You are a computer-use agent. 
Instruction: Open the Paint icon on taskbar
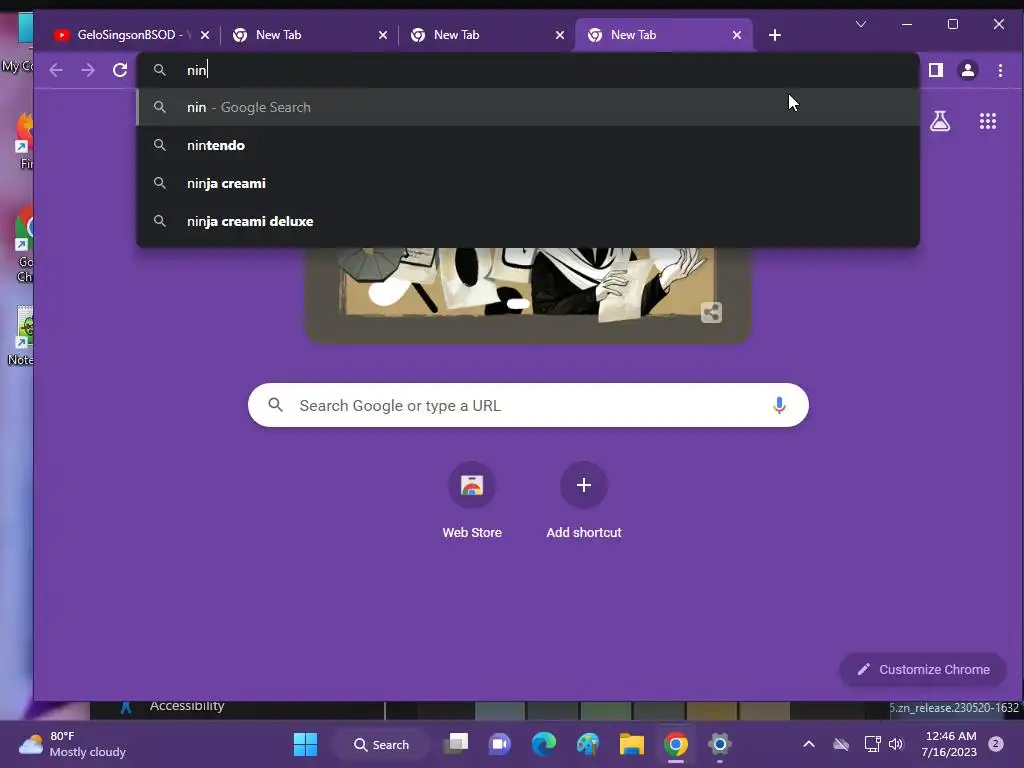[x=588, y=744]
